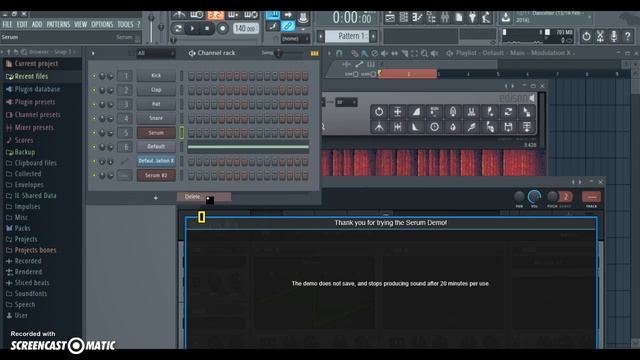Open the FILE menu

point(7,24)
